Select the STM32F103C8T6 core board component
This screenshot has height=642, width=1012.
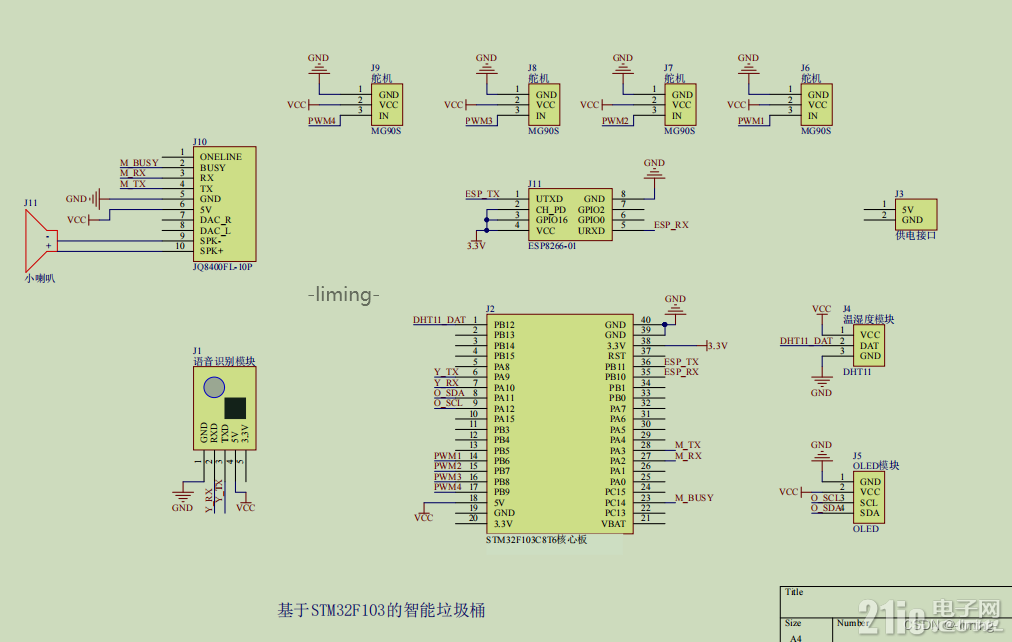click(560, 424)
